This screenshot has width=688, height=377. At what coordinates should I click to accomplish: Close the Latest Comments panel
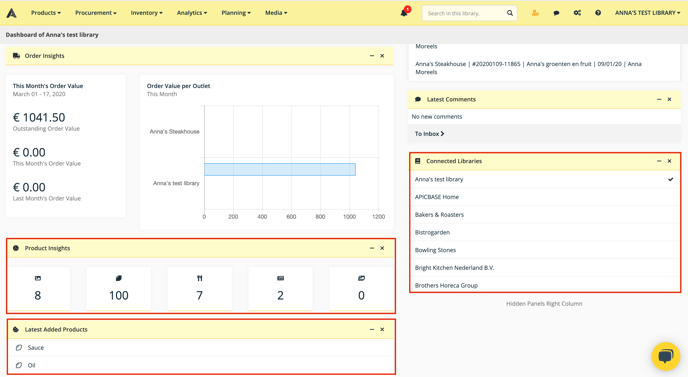coord(670,99)
